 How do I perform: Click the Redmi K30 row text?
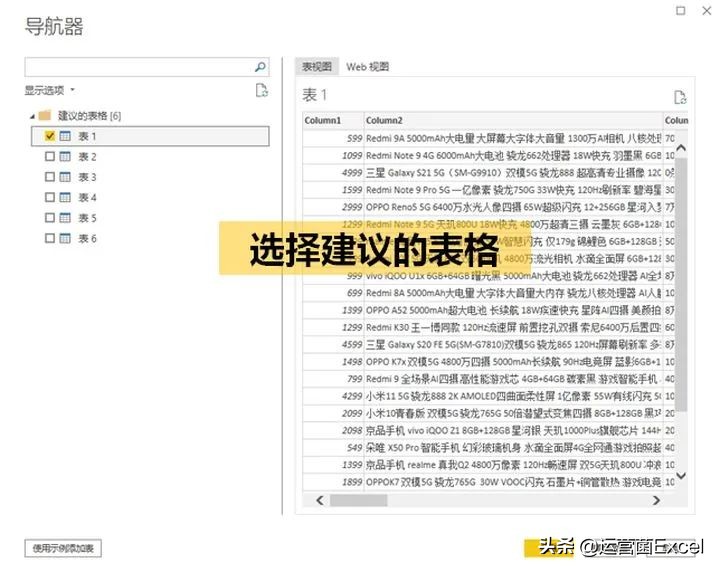513,327
